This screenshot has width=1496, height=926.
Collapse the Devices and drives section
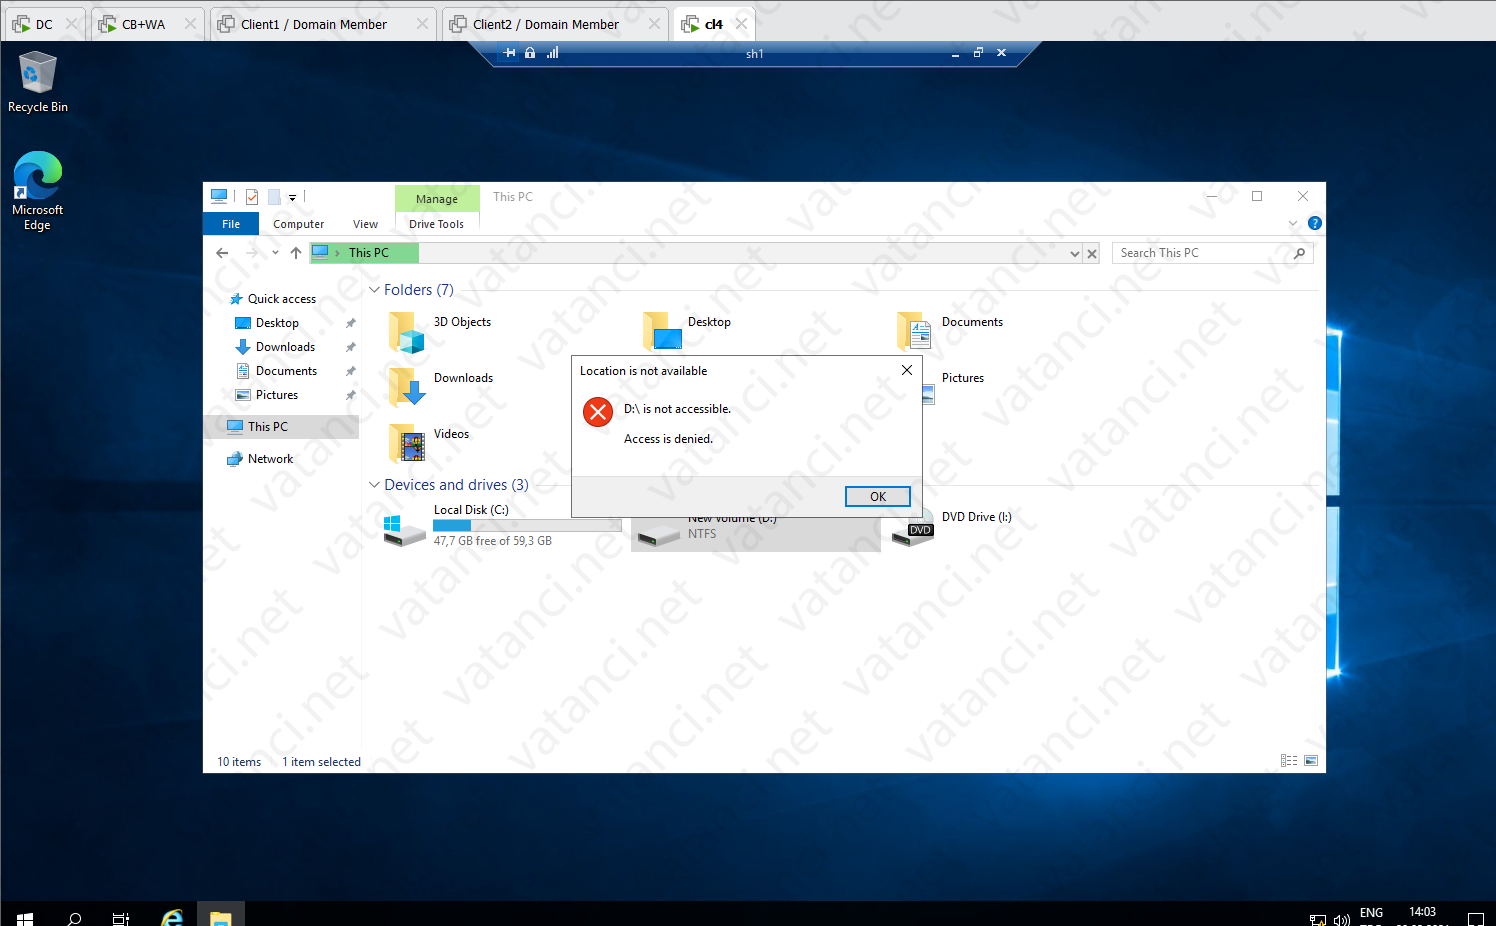coord(374,484)
